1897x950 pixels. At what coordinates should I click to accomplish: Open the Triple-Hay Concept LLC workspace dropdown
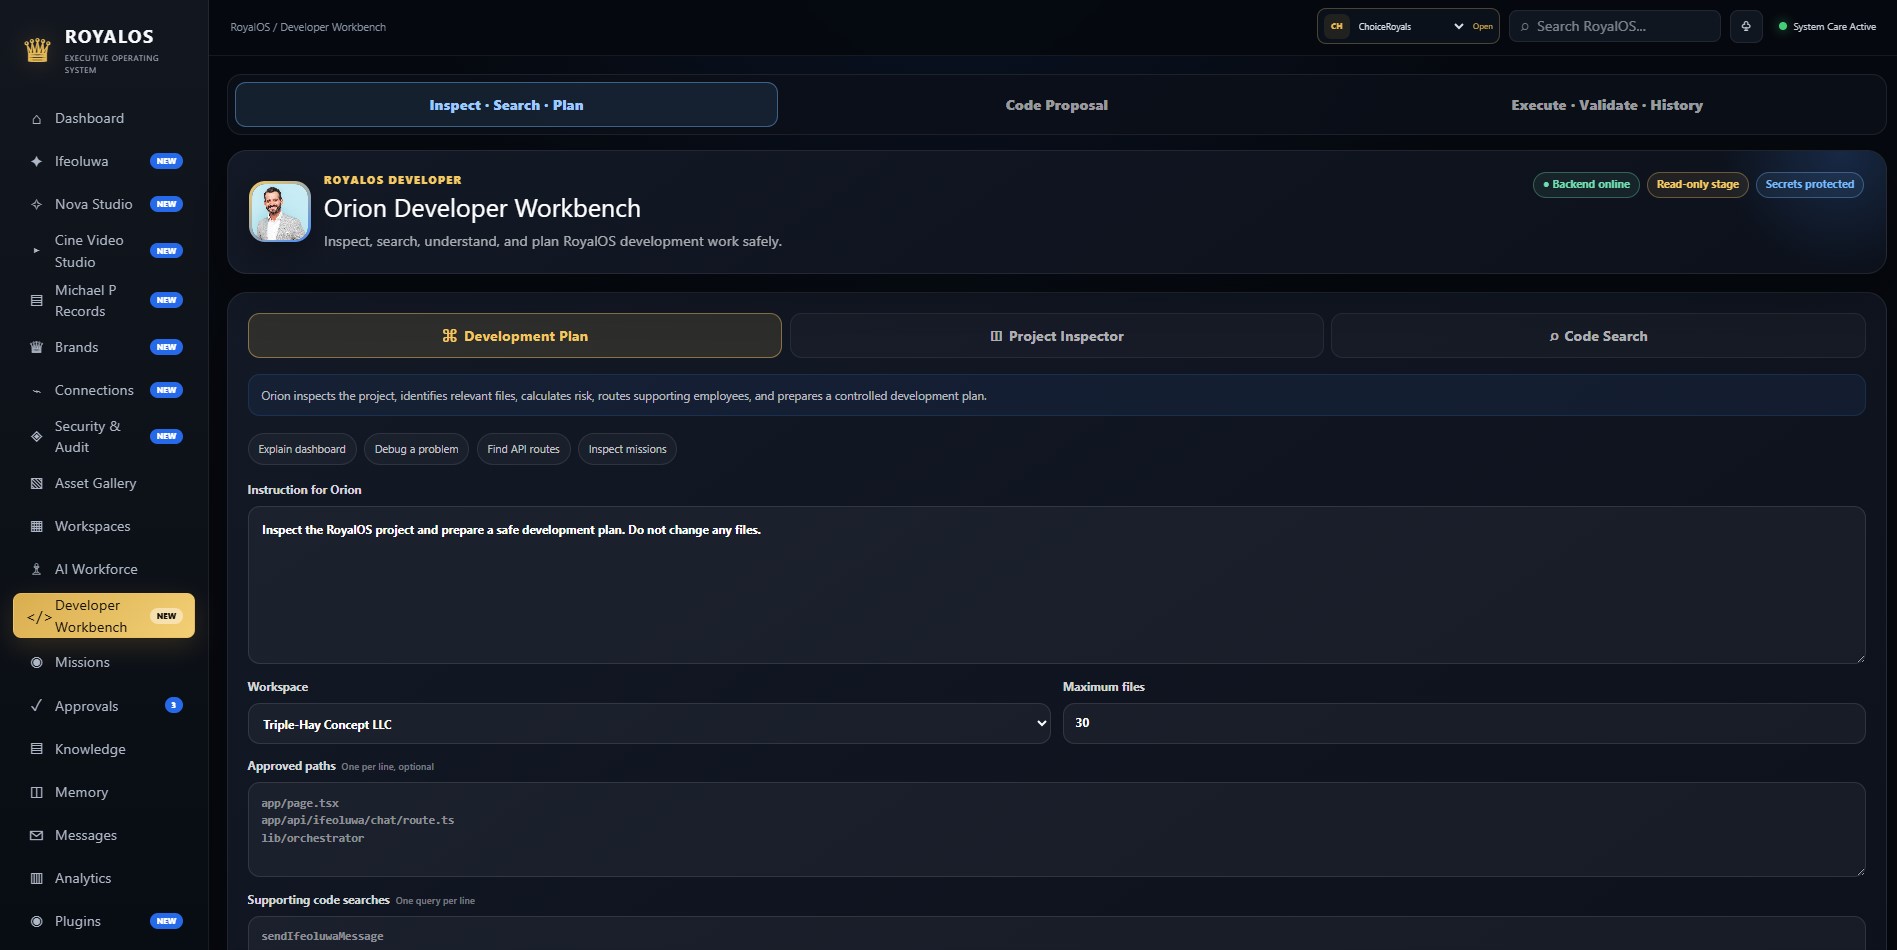click(x=649, y=724)
